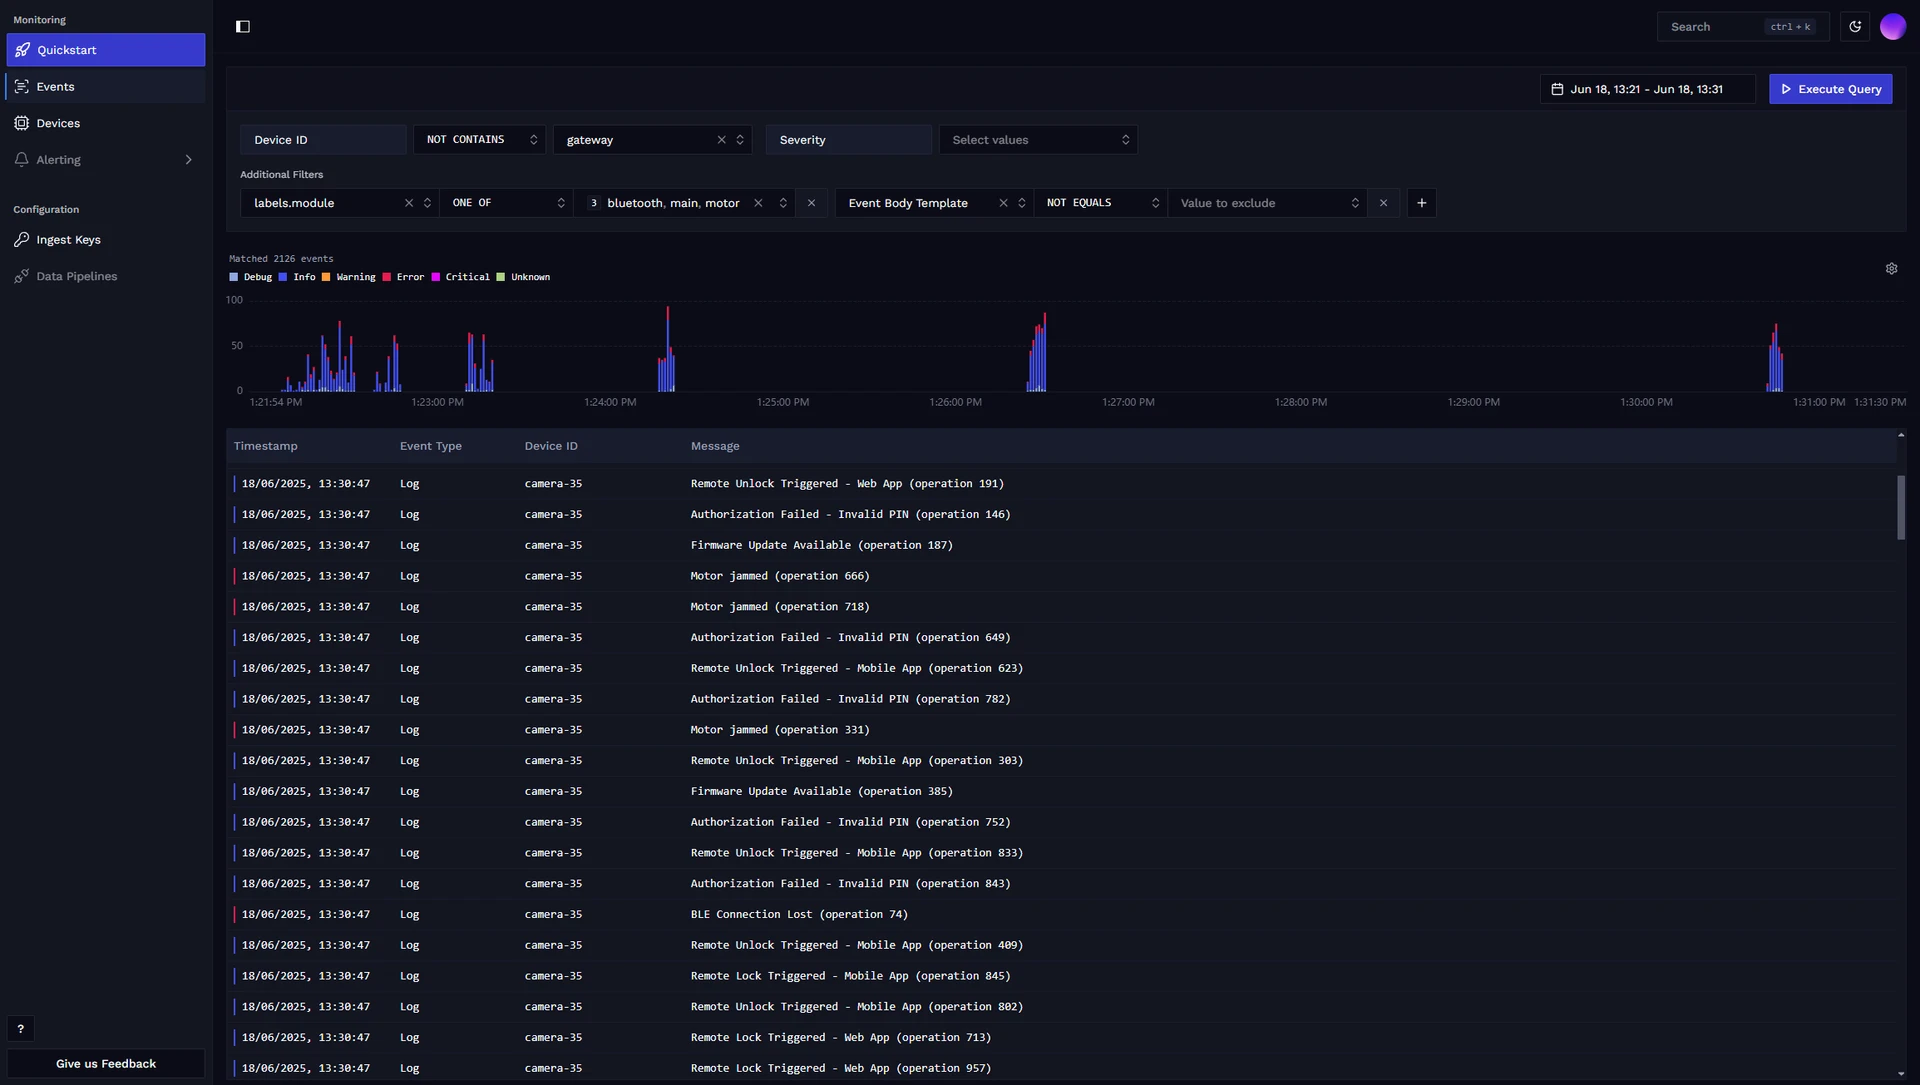The height and width of the screenshot is (1085, 1920).
Task: Click the Alerting bell icon
Action: [21, 160]
